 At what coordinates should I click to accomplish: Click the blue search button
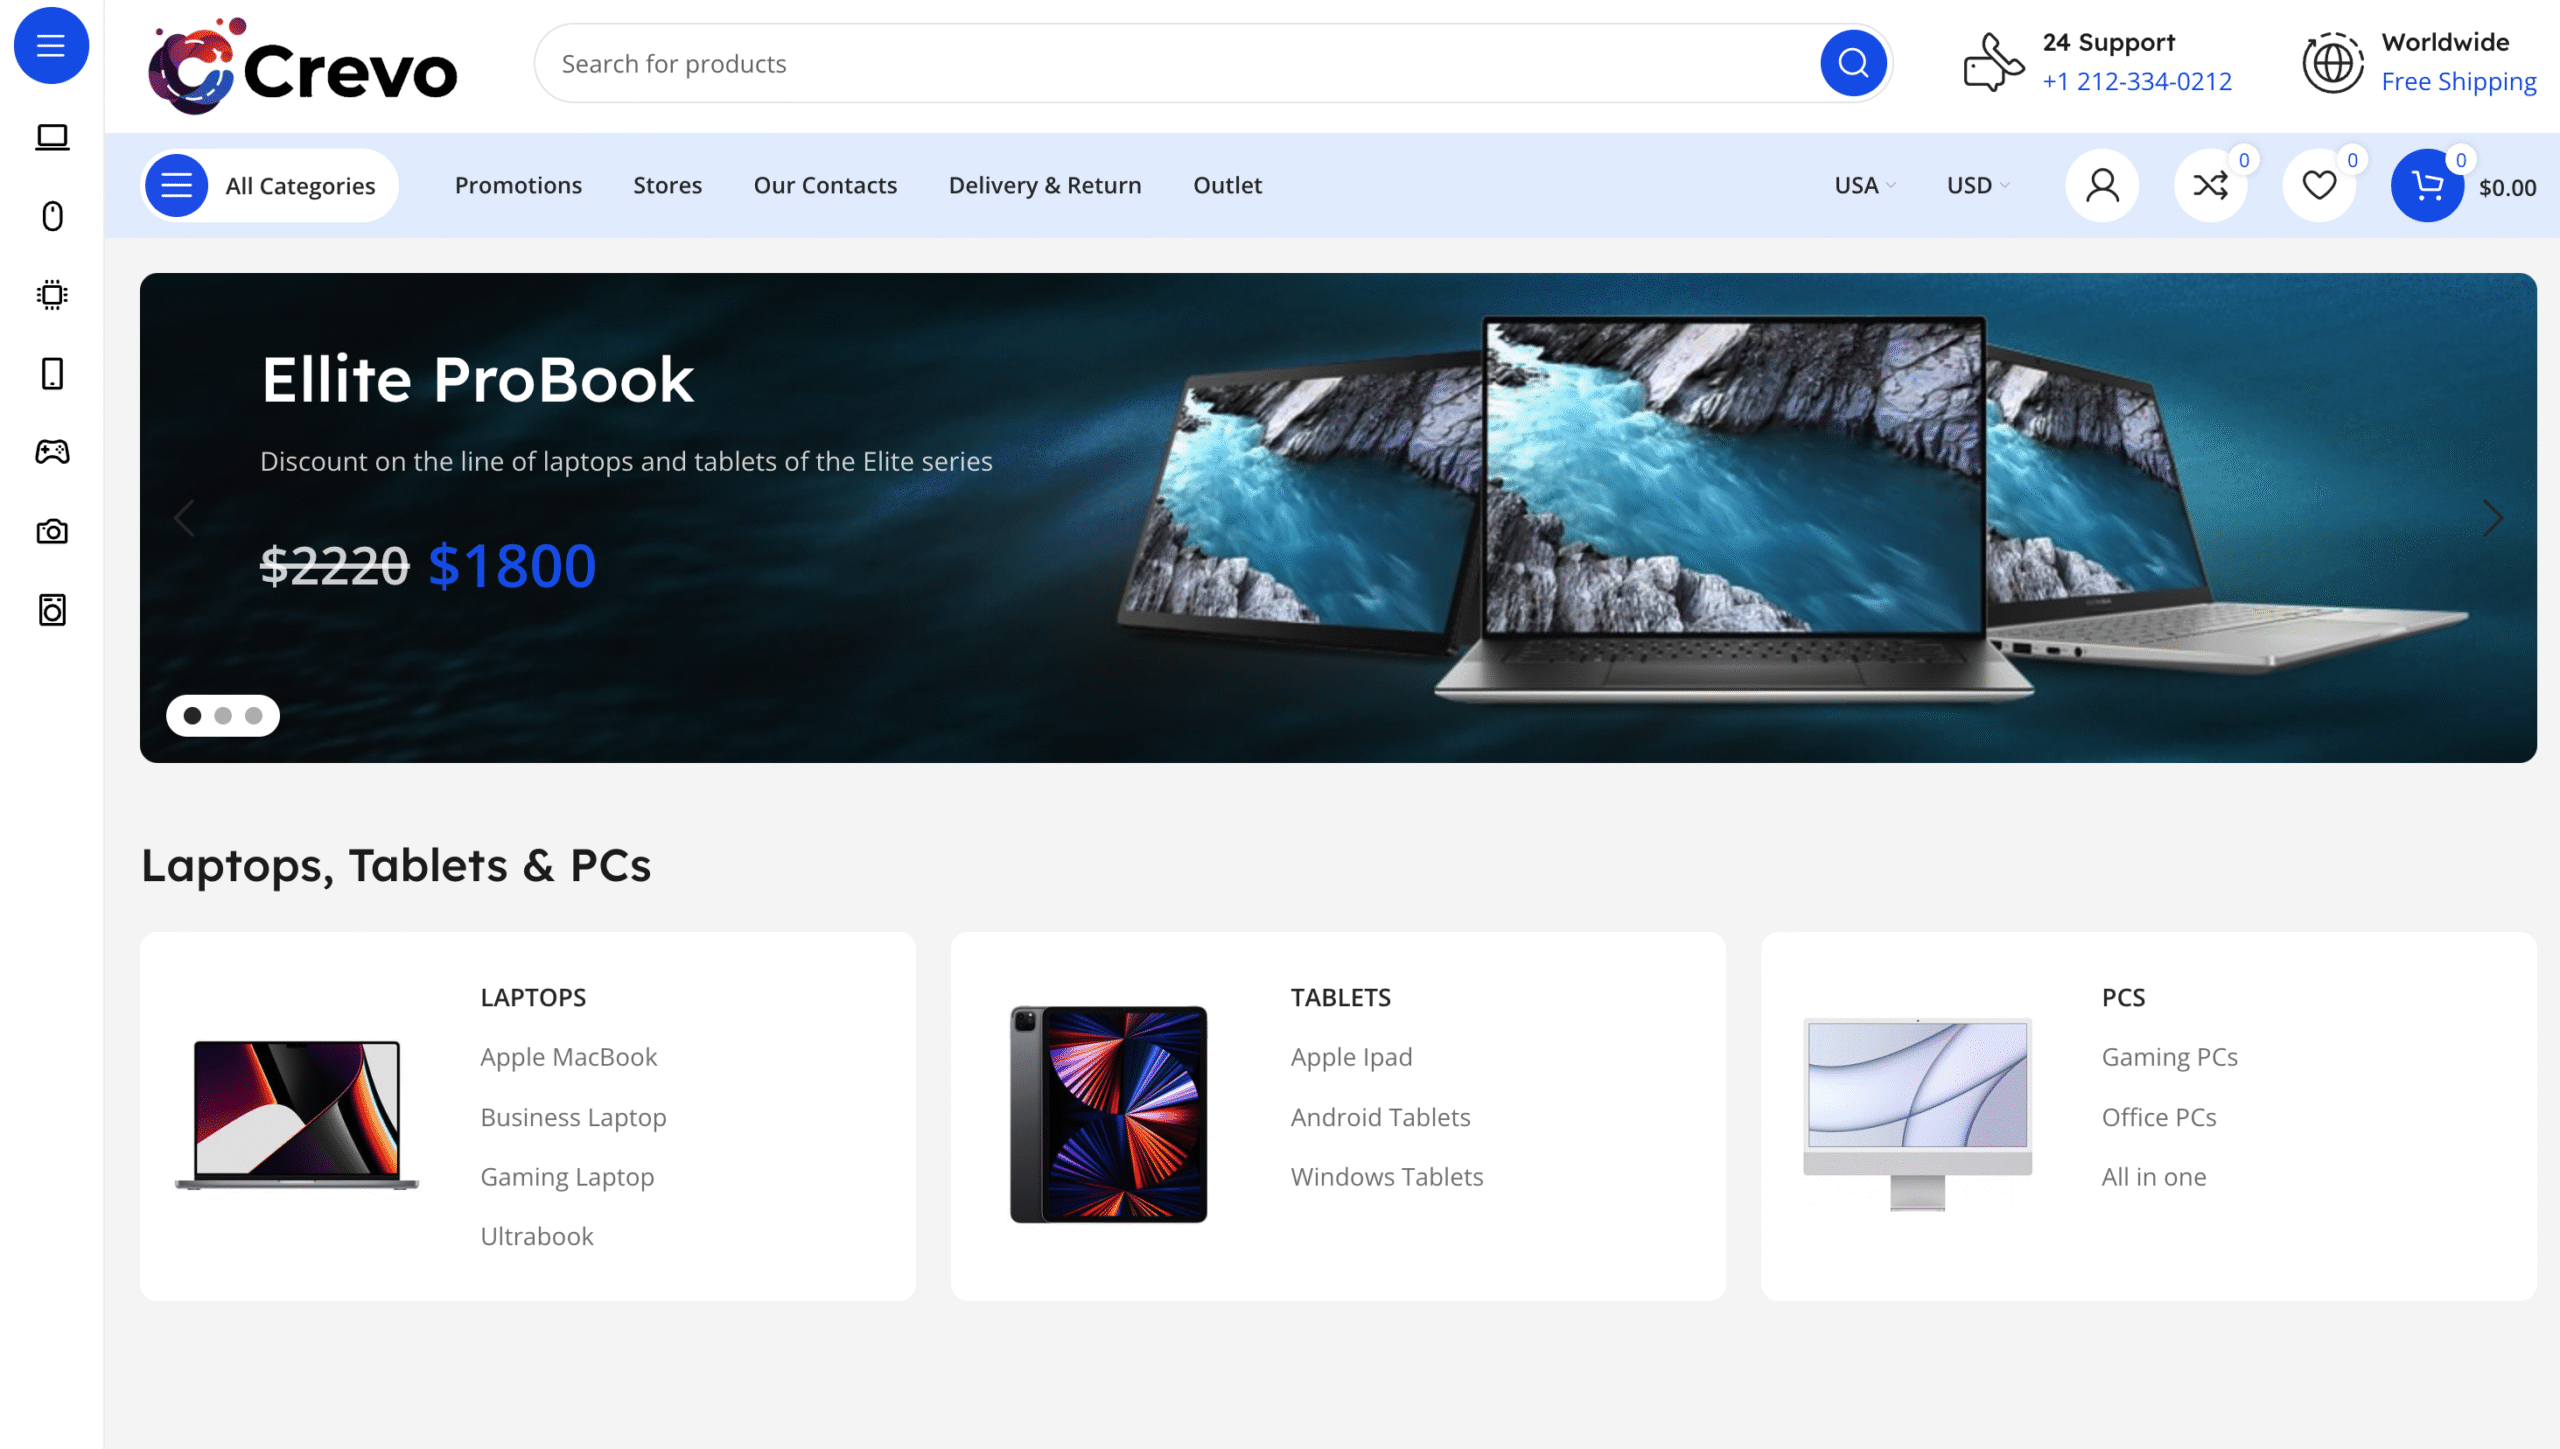[x=1852, y=63]
